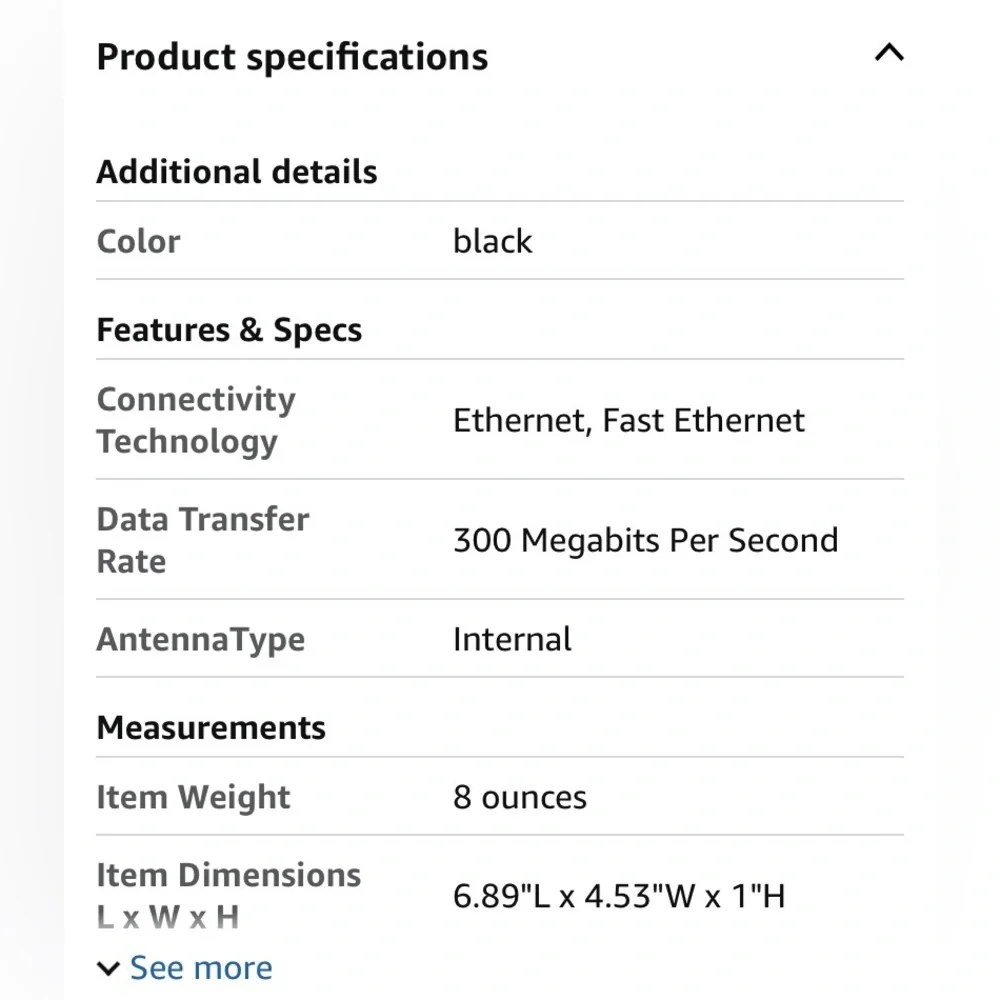The width and height of the screenshot is (1000, 1000).
Task: Click the Features & Specs heading
Action: click(229, 329)
